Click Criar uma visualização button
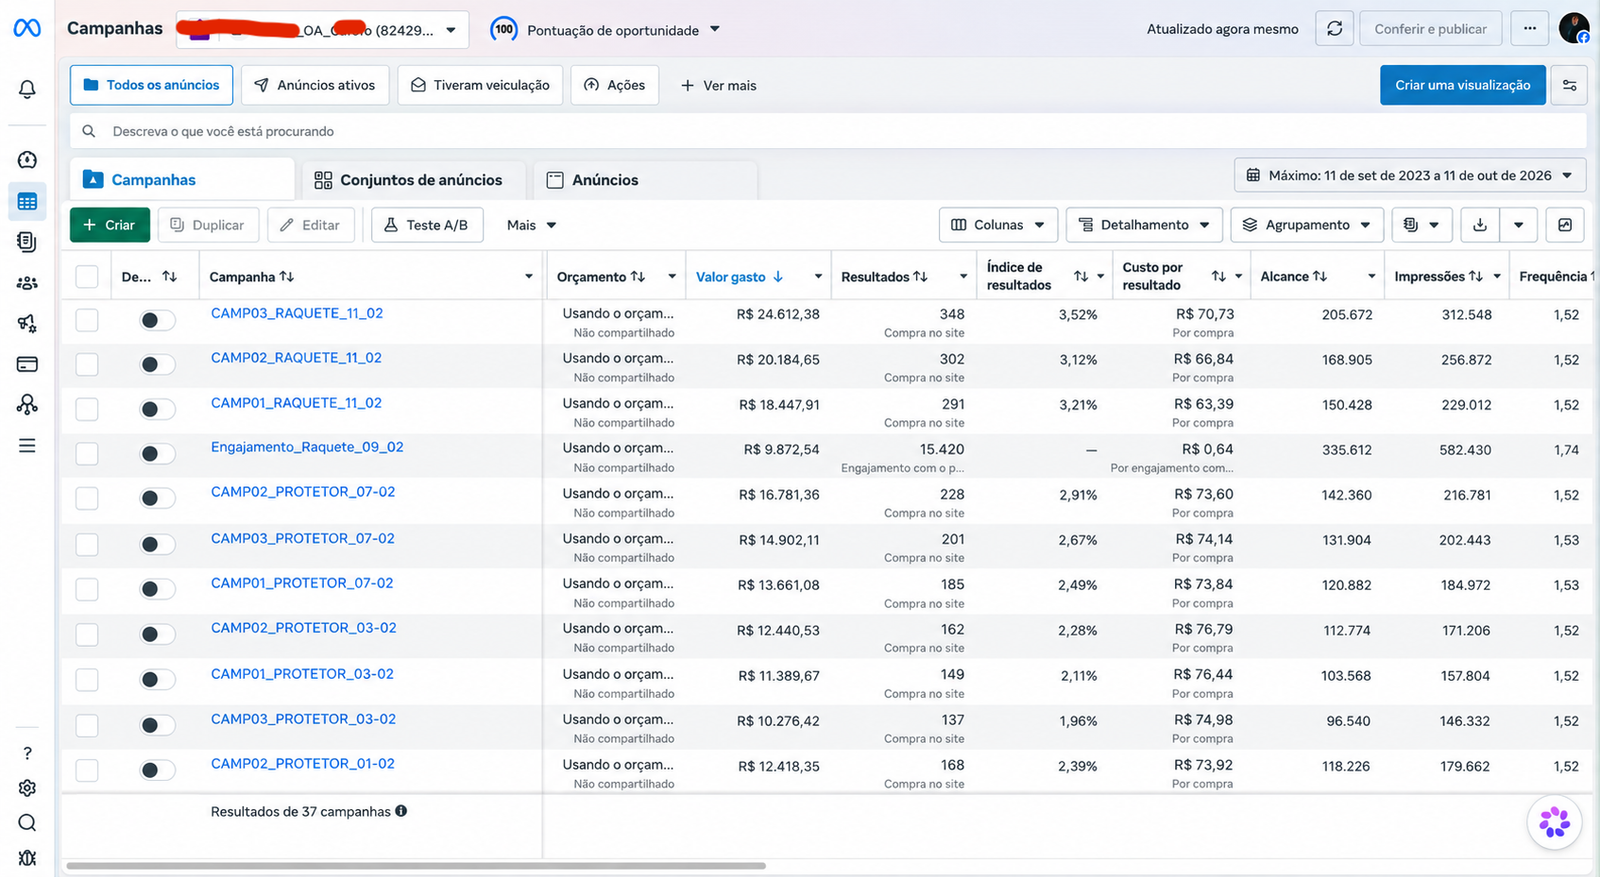This screenshot has width=1600, height=877. [1463, 85]
